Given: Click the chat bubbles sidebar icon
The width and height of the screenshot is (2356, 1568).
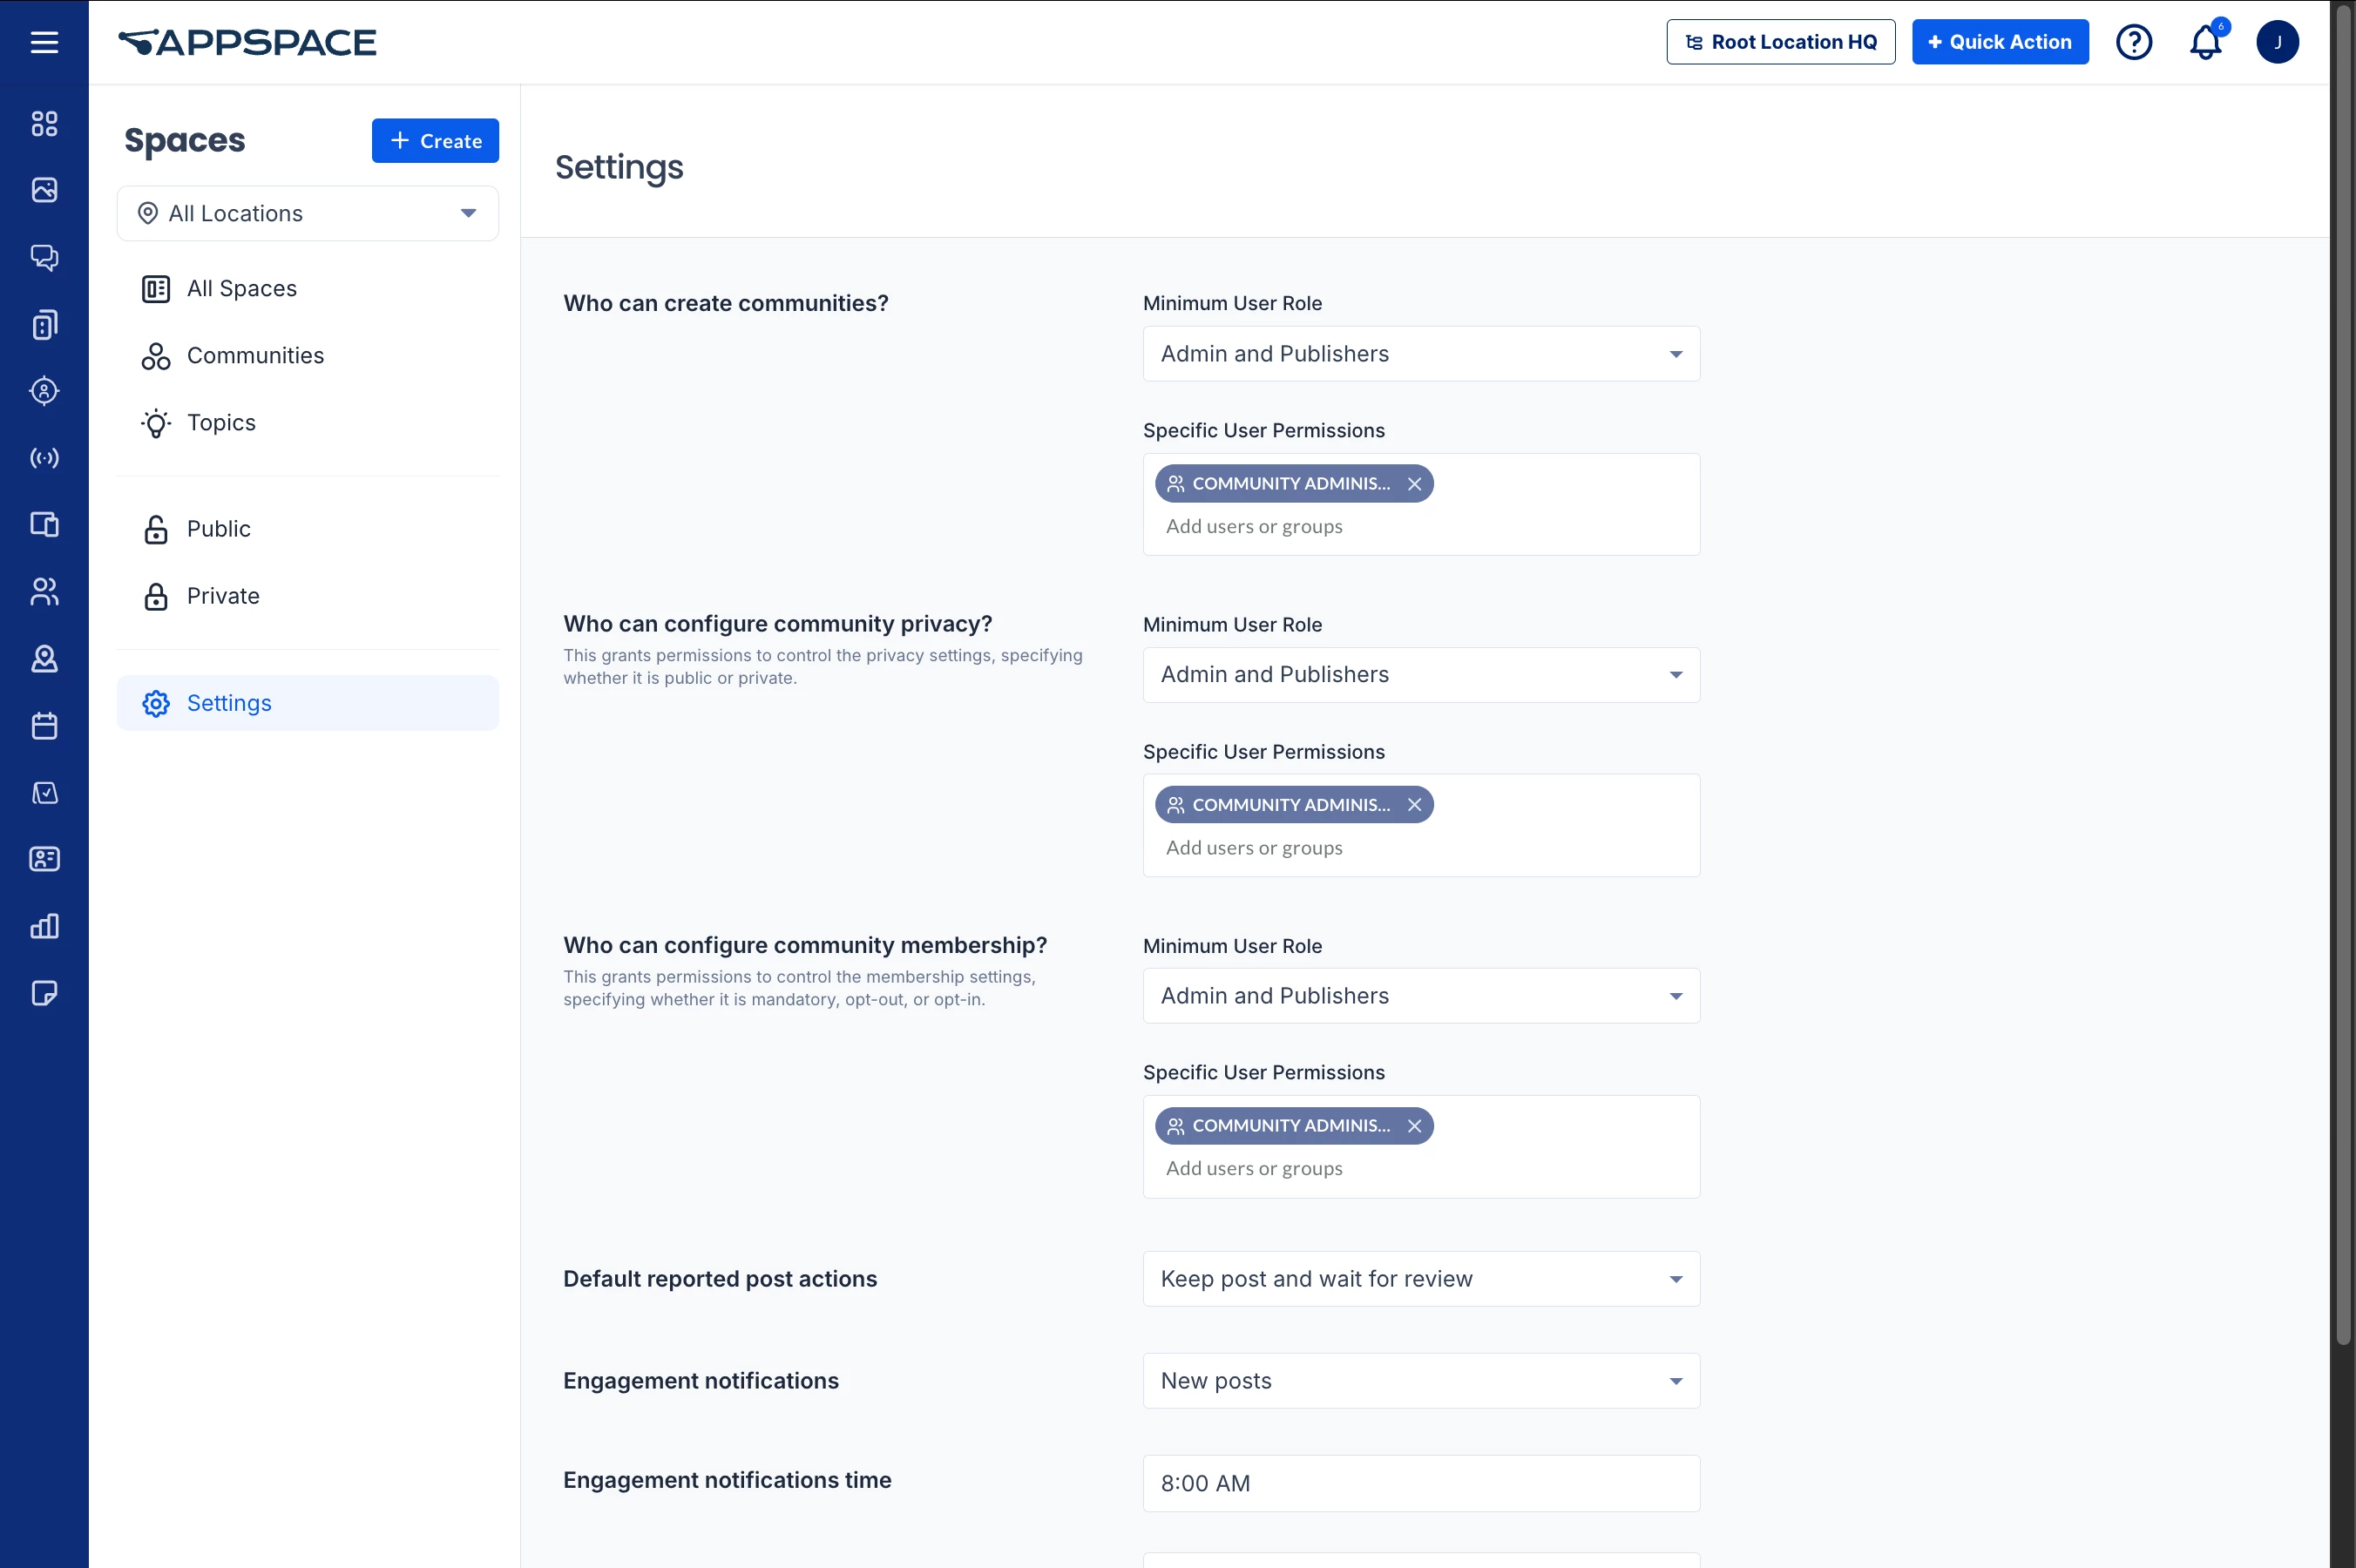Looking at the screenshot, I should pyautogui.click(x=44, y=257).
